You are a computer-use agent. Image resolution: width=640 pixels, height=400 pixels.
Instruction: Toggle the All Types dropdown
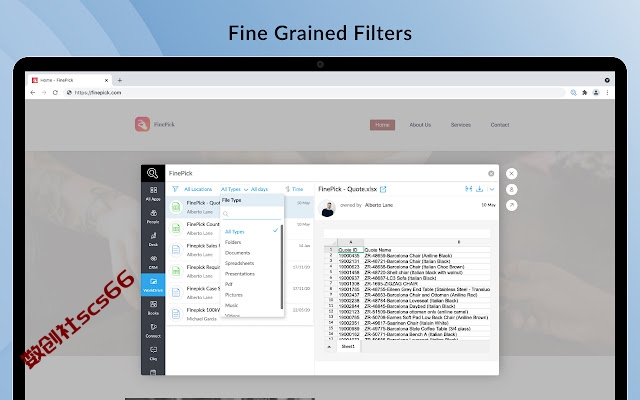click(234, 189)
